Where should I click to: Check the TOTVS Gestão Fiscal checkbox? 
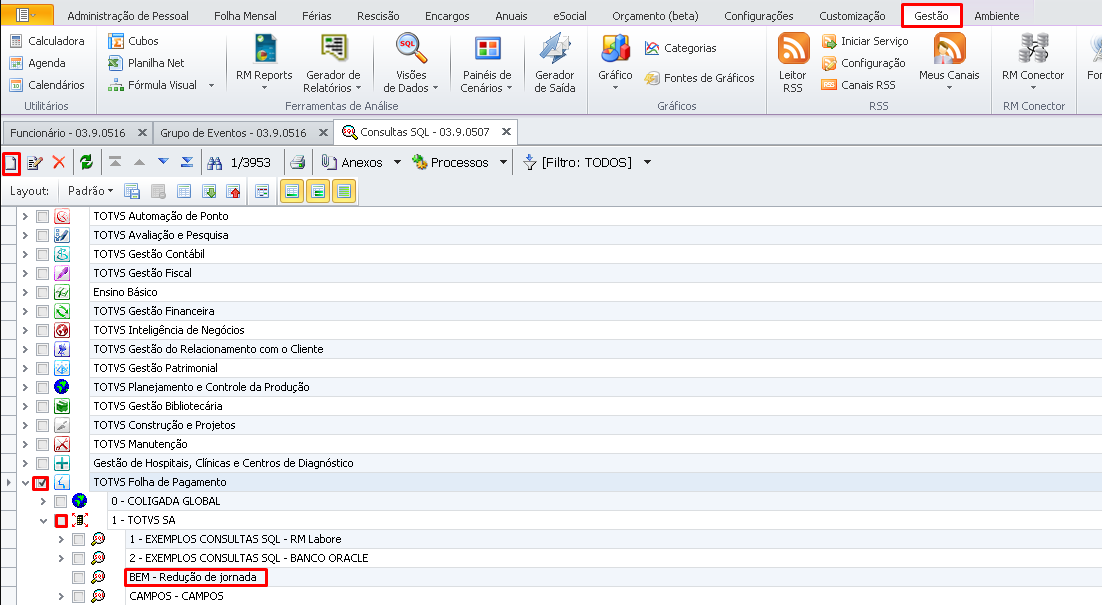pyautogui.click(x=43, y=273)
